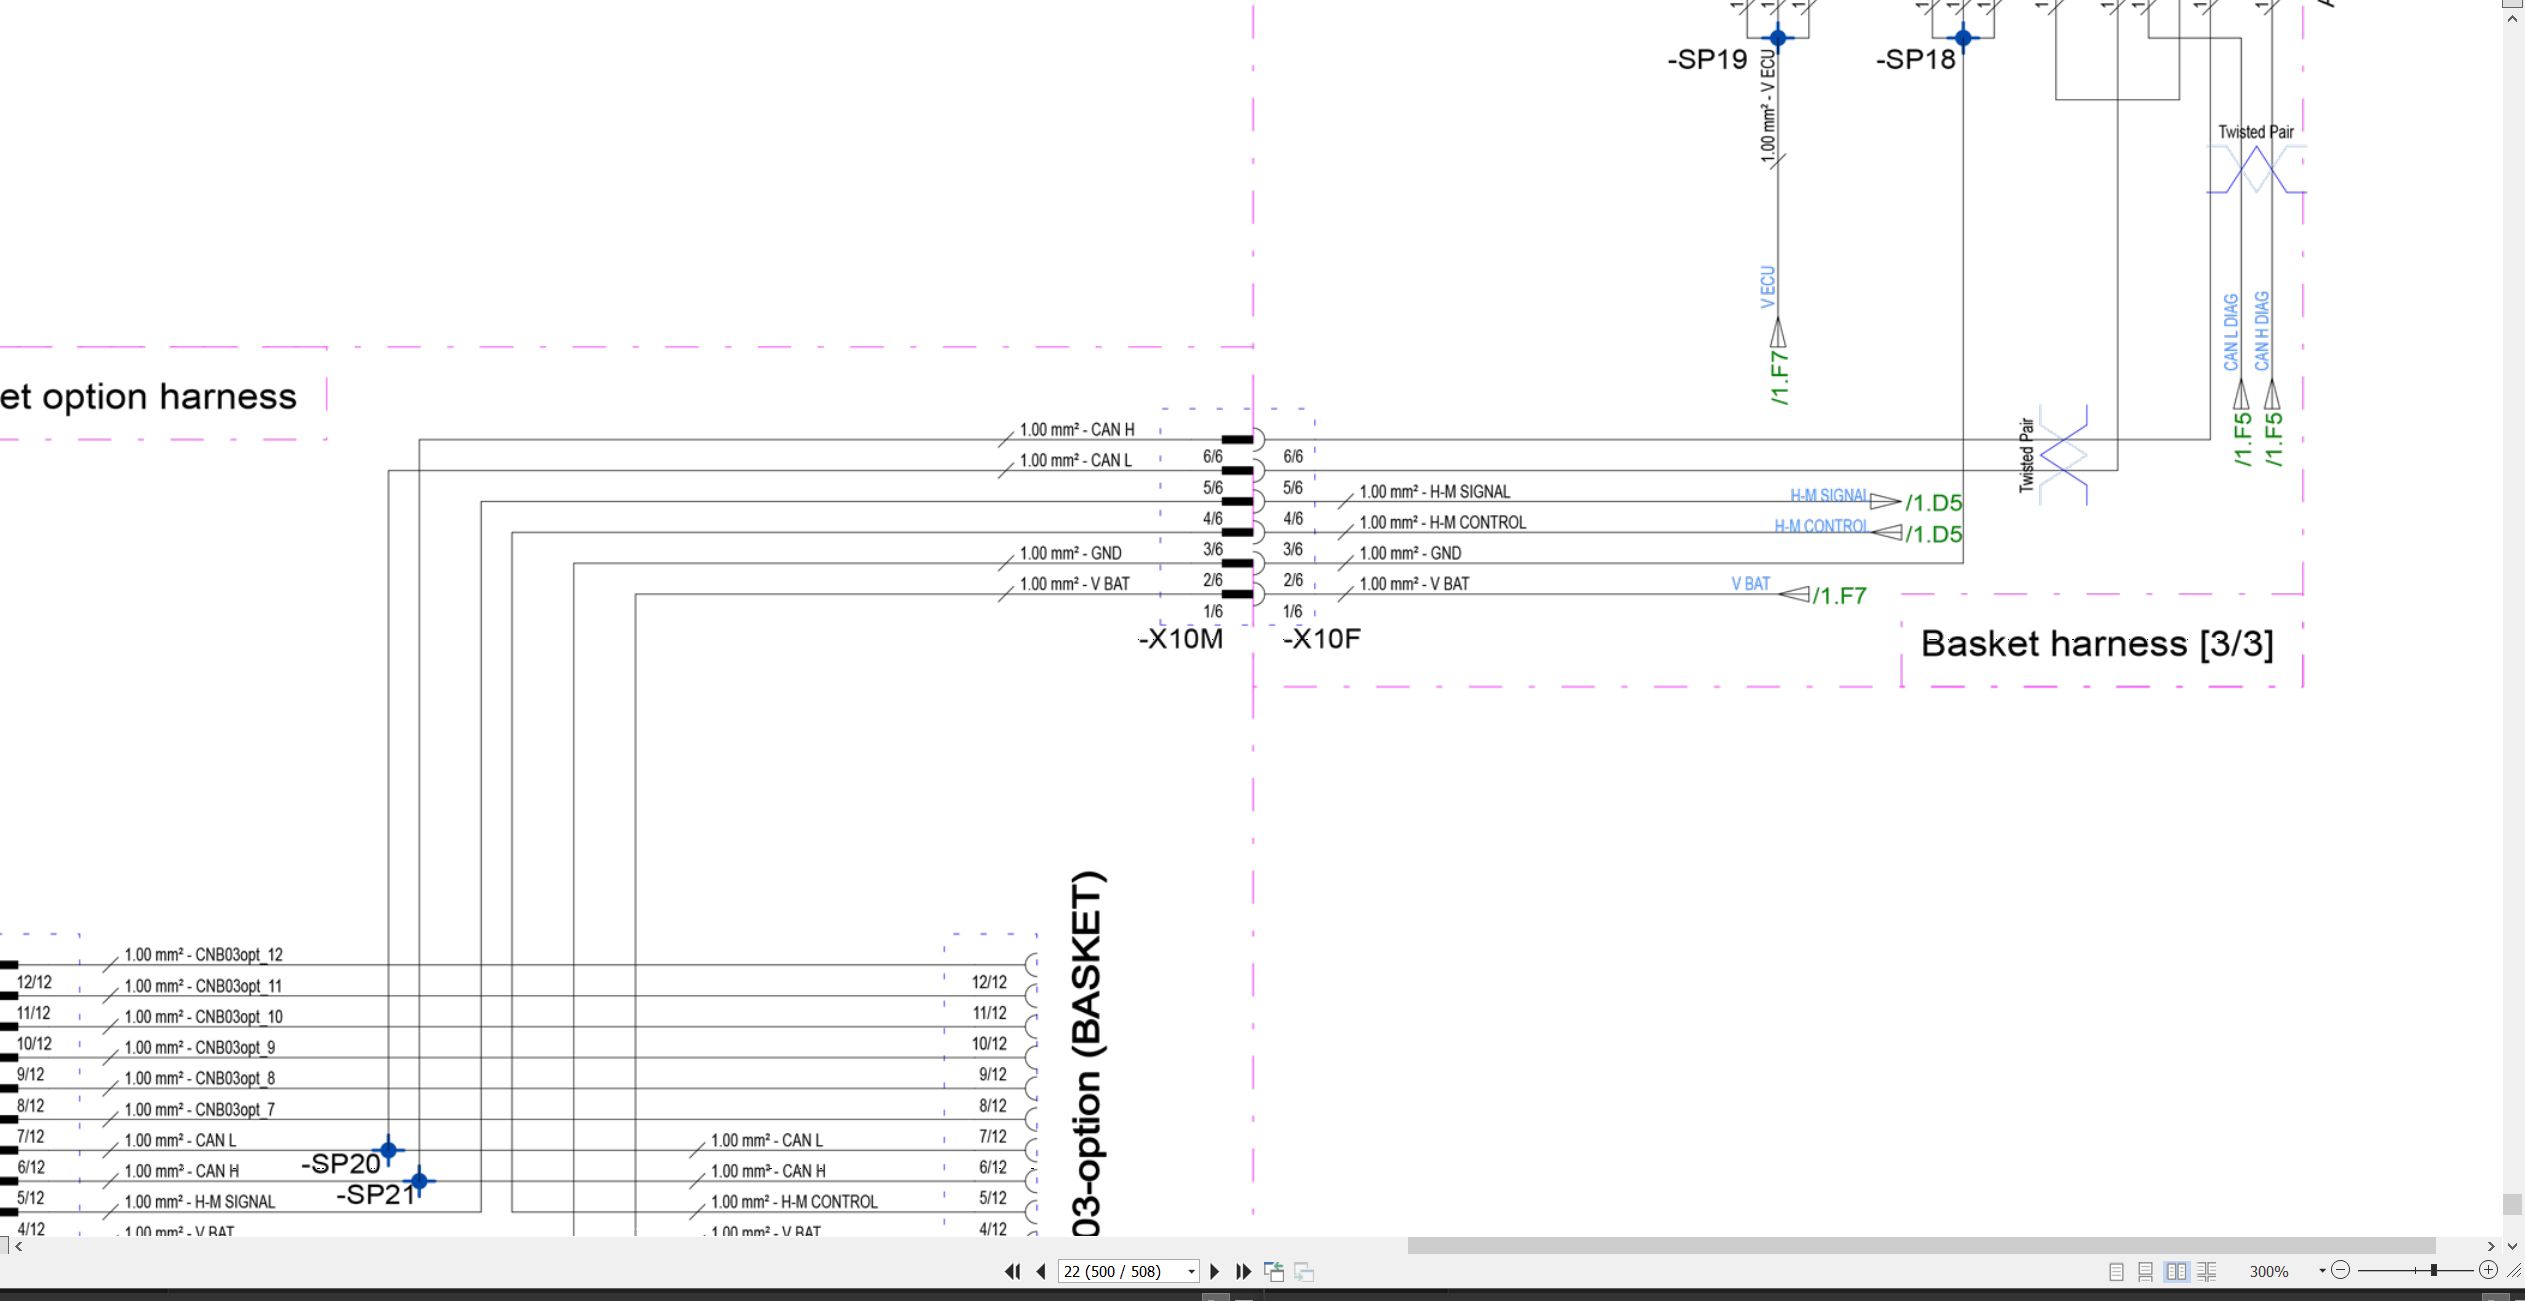Click the grayed next view icon
Image resolution: width=2525 pixels, height=1301 pixels.
click(1304, 1271)
